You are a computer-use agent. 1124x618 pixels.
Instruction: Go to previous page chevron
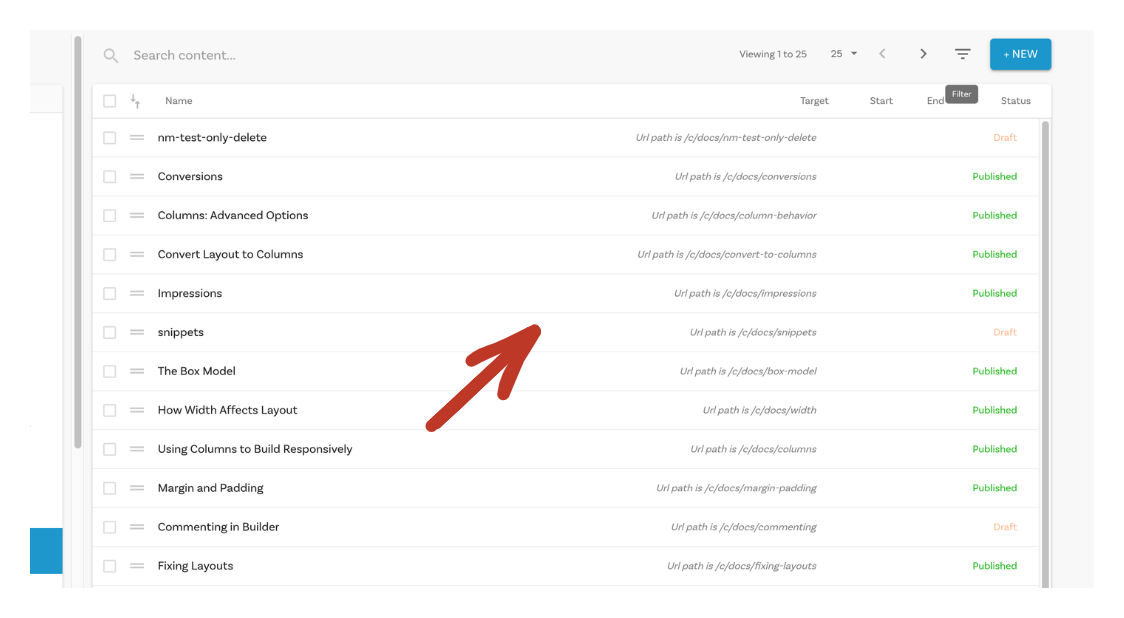point(882,54)
